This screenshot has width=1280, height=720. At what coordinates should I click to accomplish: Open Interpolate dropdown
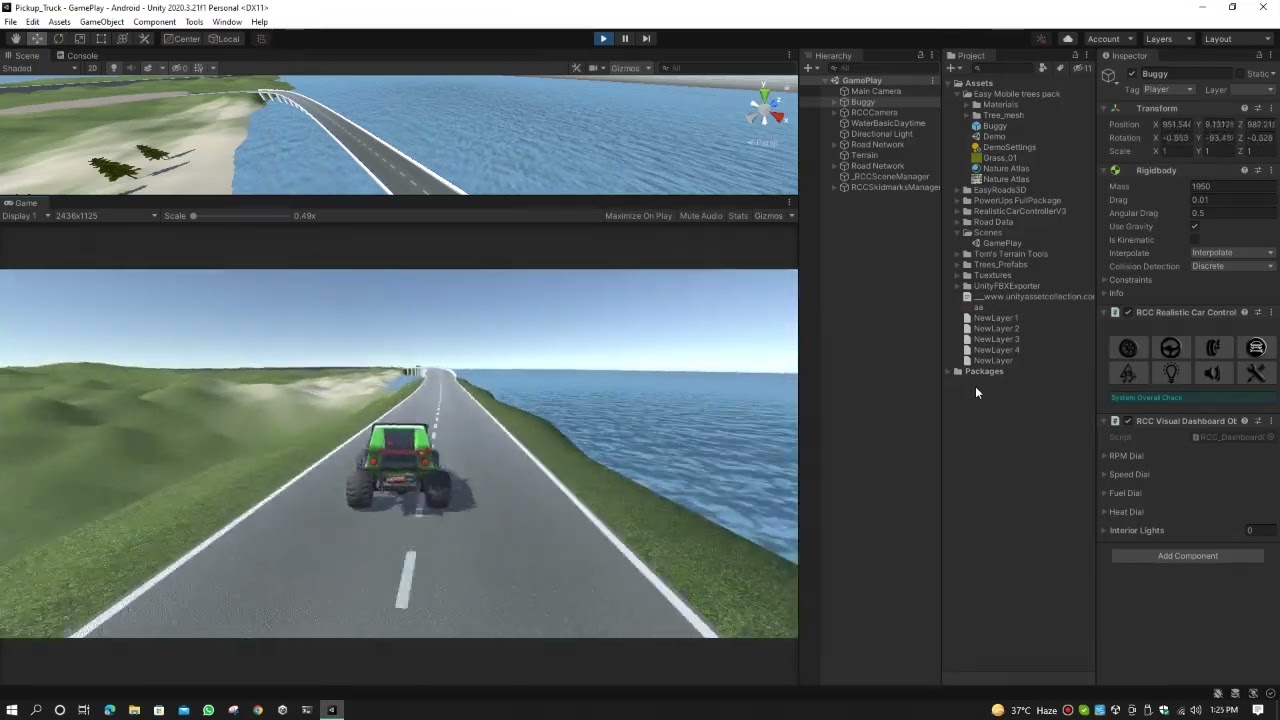tap(1233, 253)
